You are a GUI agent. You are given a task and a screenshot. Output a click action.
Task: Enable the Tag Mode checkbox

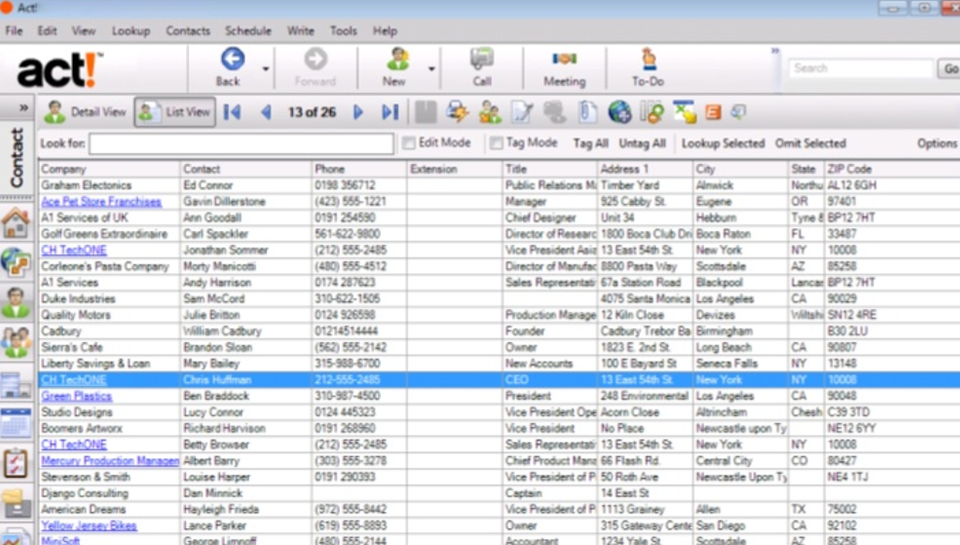[497, 143]
